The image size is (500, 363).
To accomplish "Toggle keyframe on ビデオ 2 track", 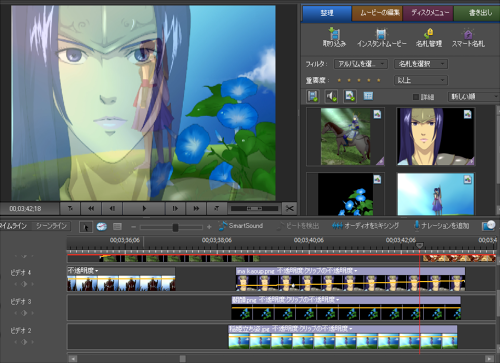I will pos(24,342).
